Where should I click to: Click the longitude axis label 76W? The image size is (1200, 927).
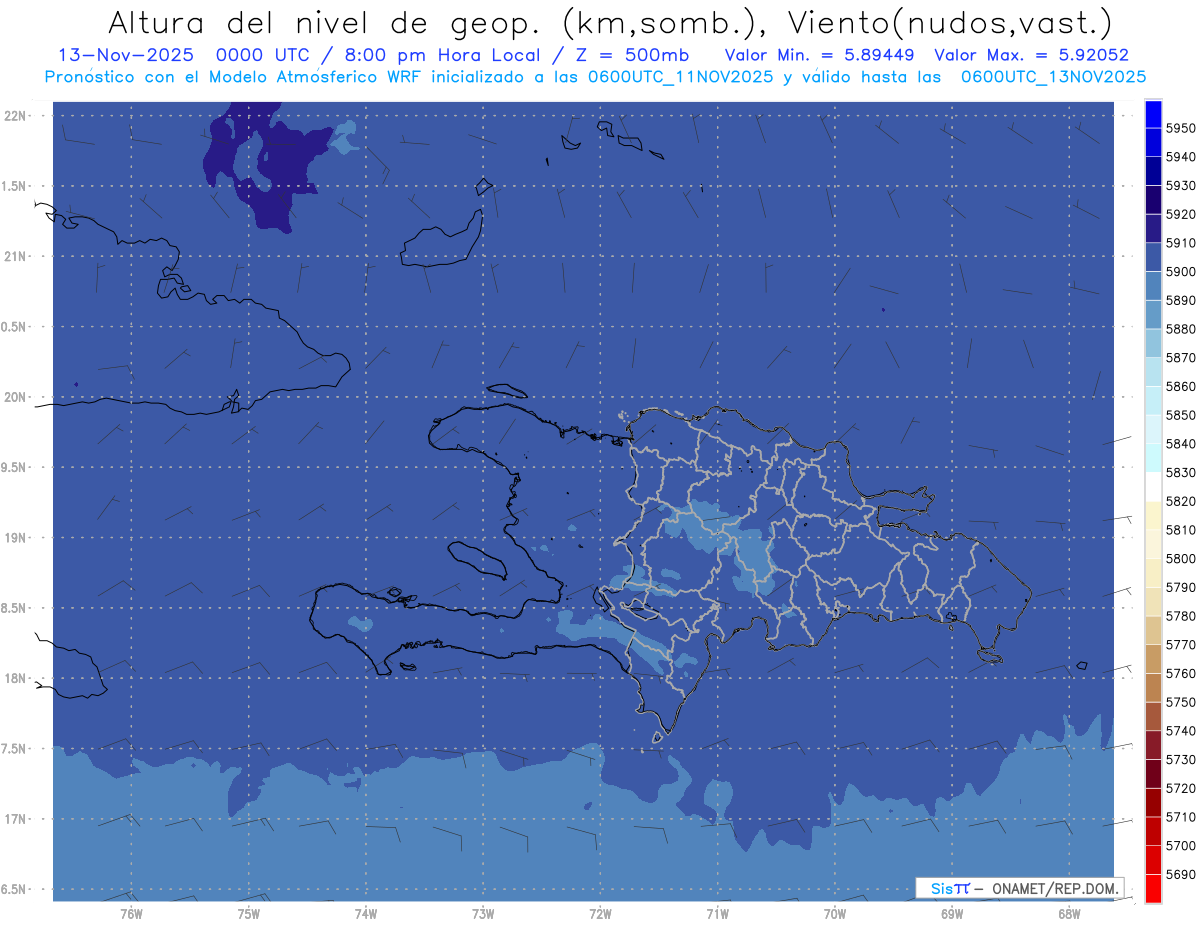(x=130, y=914)
